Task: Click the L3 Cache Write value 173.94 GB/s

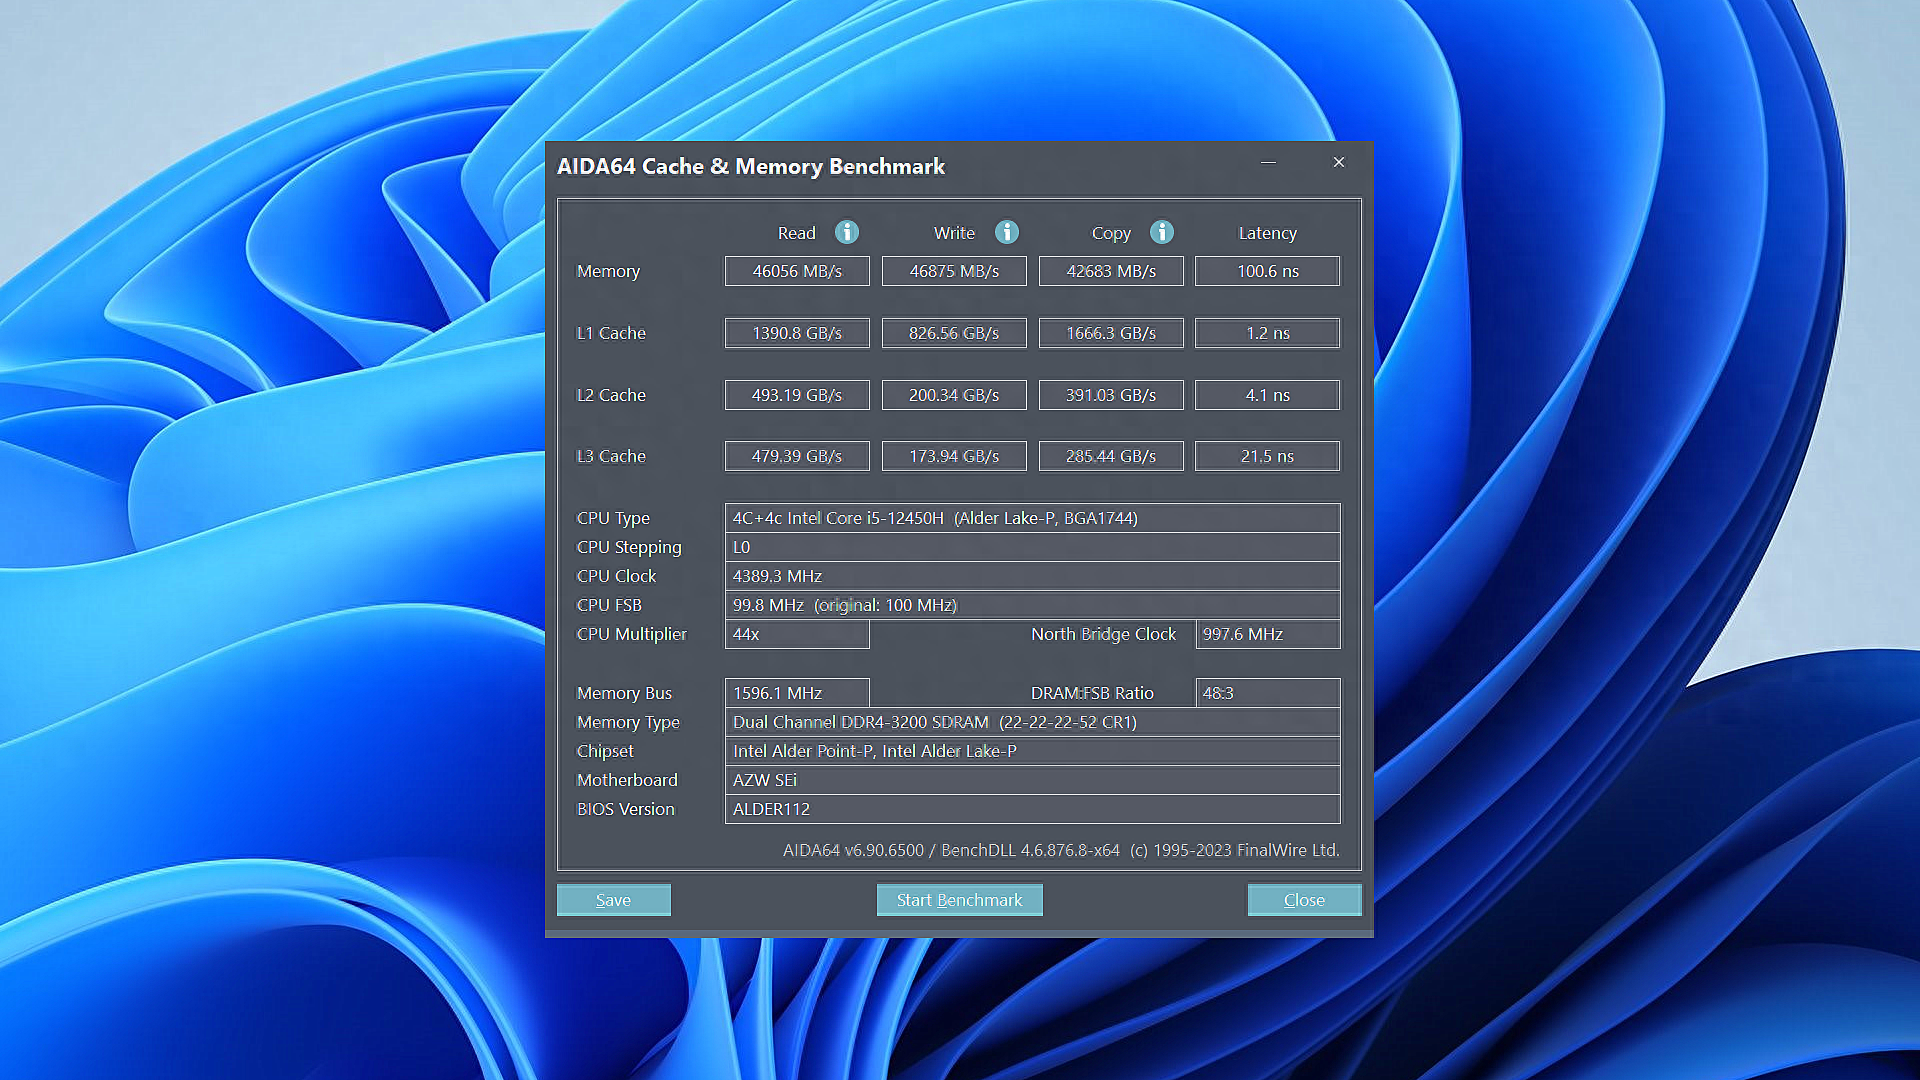Action: tap(954, 456)
